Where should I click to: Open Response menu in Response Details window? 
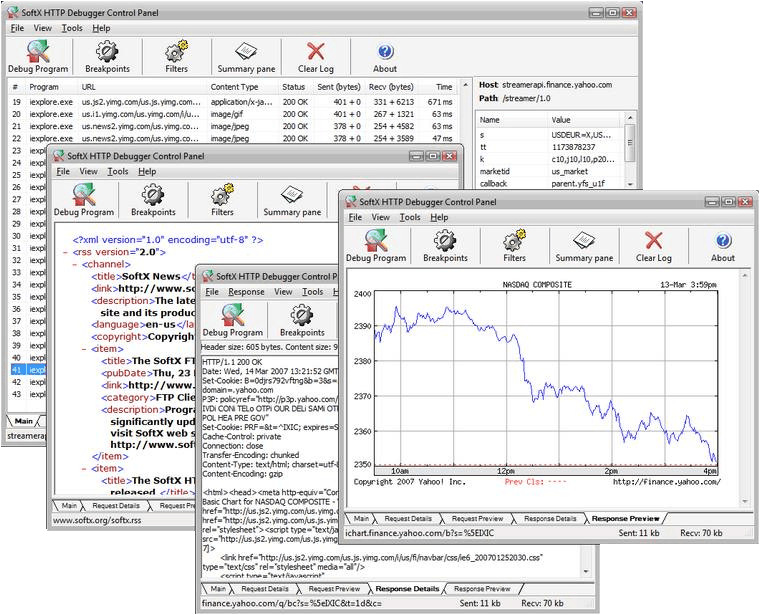pos(246,292)
